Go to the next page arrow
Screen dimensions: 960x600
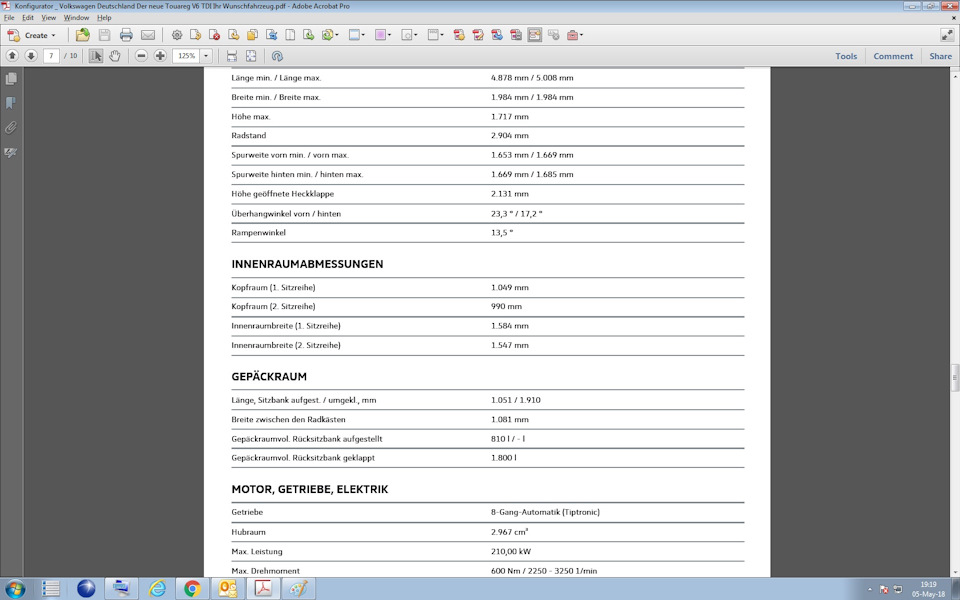click(x=31, y=56)
